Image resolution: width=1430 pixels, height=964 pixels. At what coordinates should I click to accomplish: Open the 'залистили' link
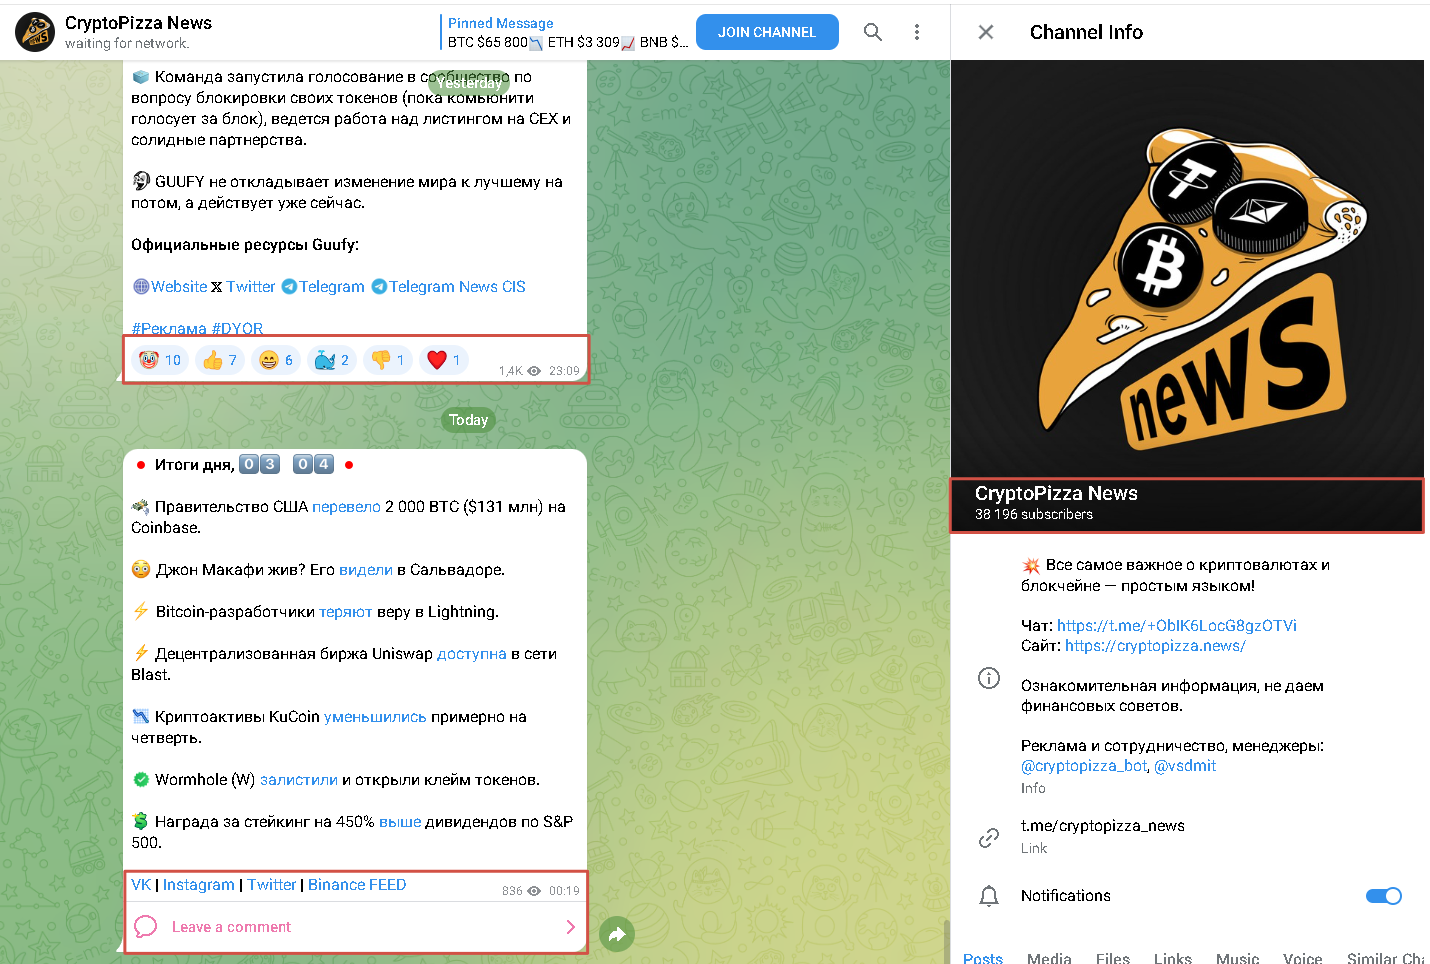pos(299,780)
